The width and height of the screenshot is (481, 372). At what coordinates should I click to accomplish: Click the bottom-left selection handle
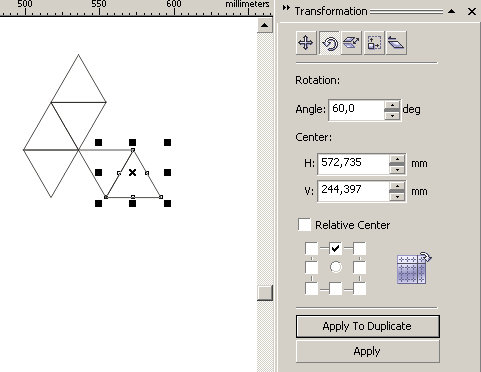coord(98,203)
